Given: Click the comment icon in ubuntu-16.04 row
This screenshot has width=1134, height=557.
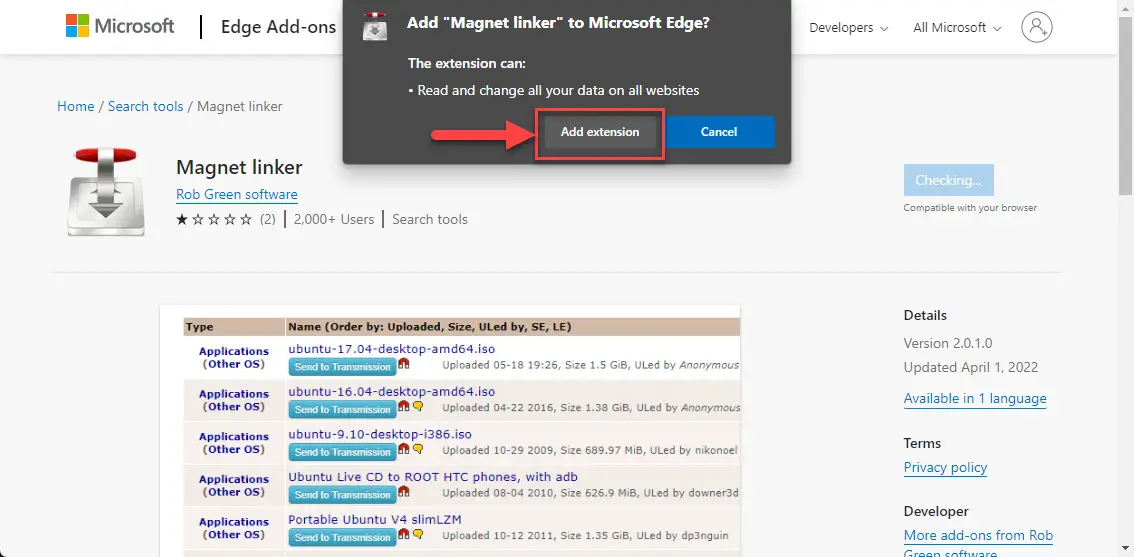Looking at the screenshot, I should point(417,407).
